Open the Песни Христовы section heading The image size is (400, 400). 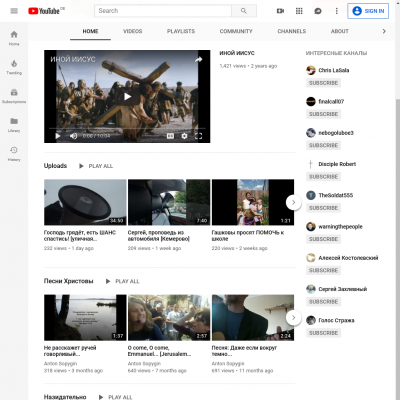pyautogui.click(x=69, y=281)
